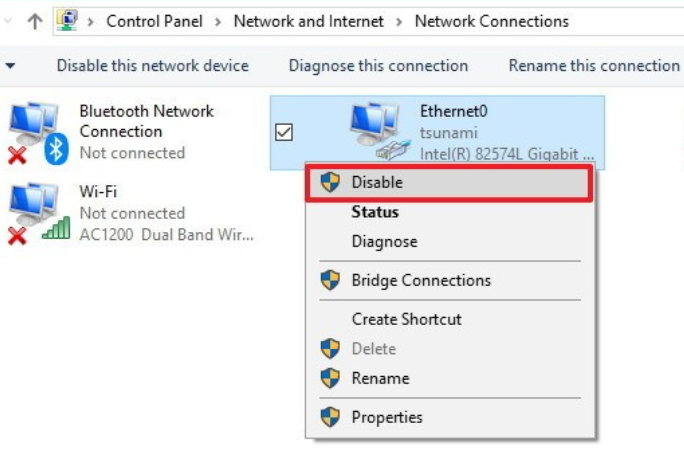
Task: Click Rename this connection toolbar button
Action: [594, 66]
